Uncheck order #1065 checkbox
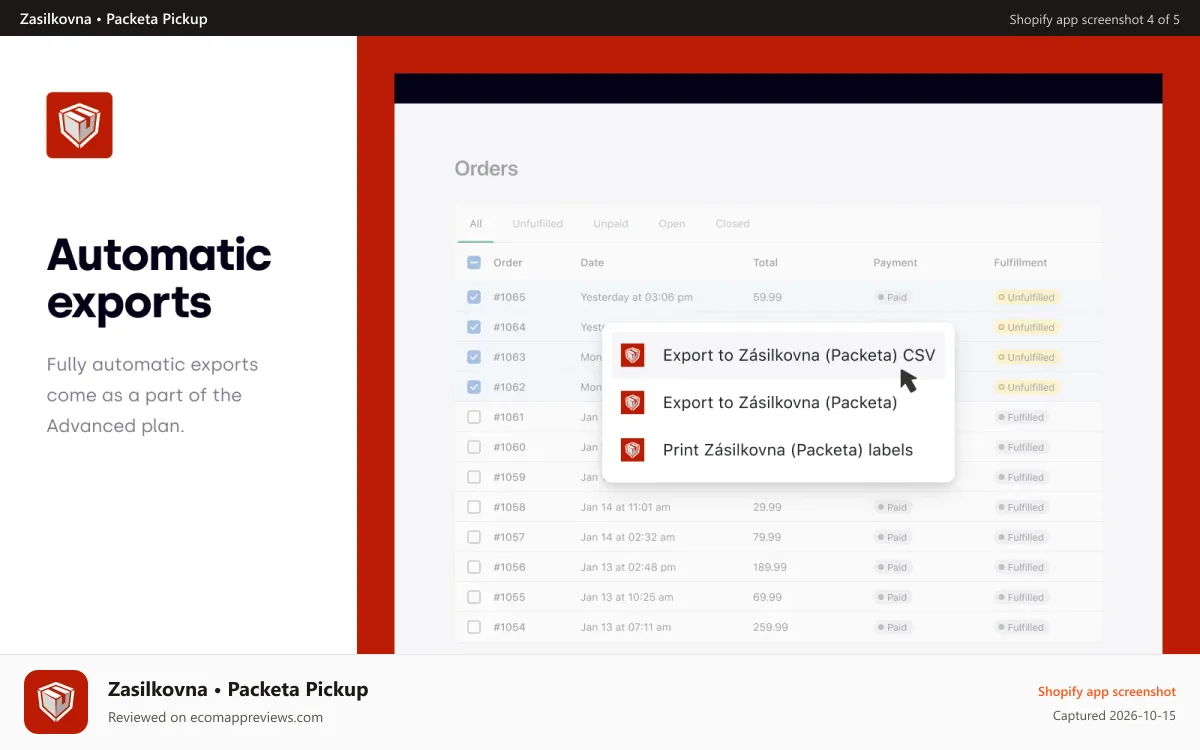The height and width of the screenshot is (750, 1200). (474, 297)
